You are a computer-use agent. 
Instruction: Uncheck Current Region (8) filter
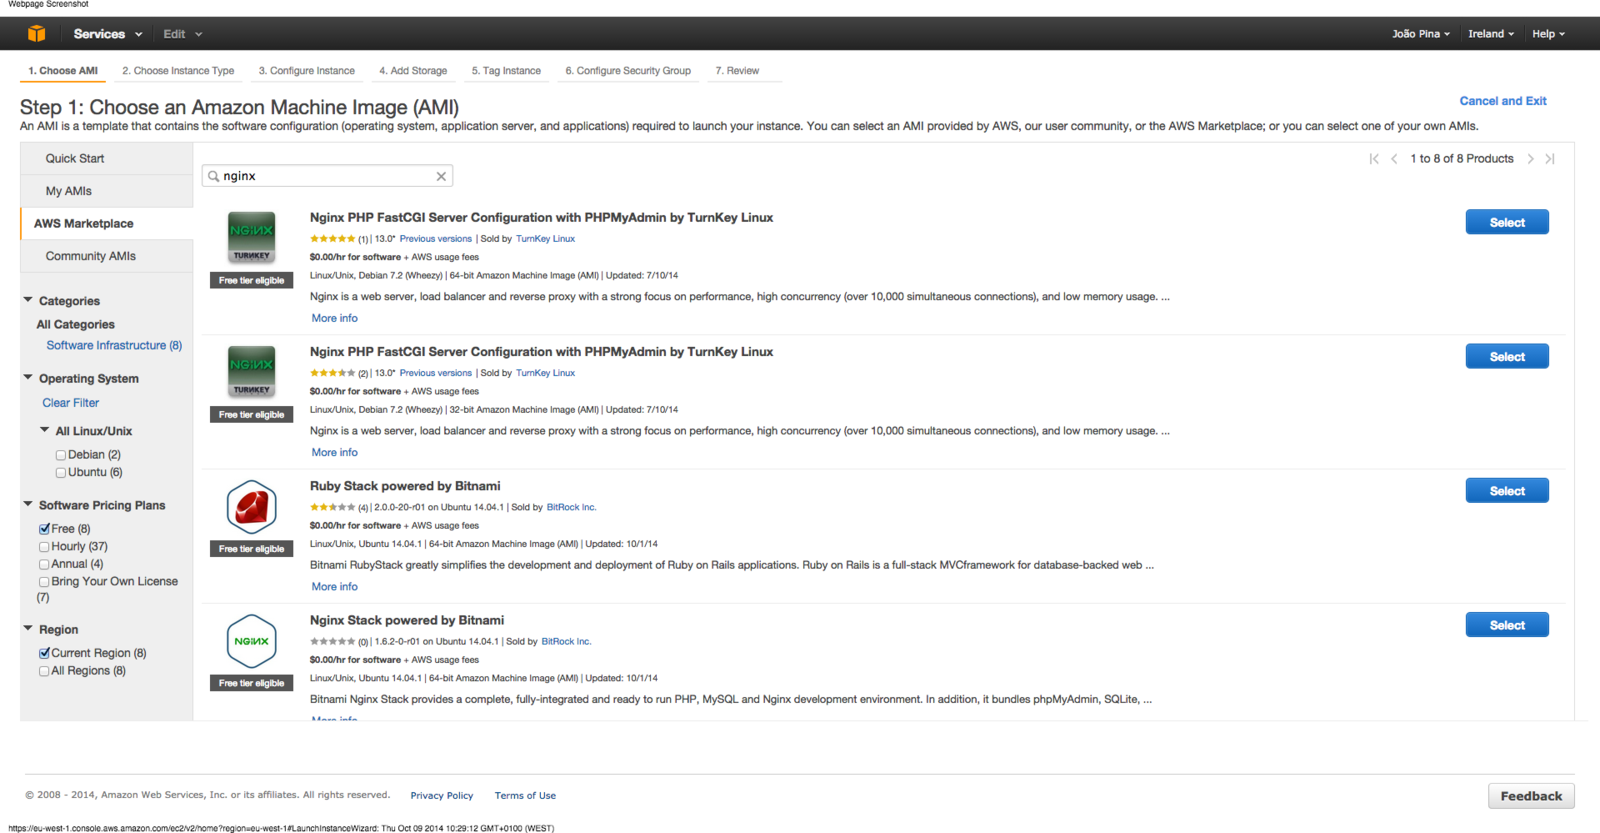coord(44,653)
